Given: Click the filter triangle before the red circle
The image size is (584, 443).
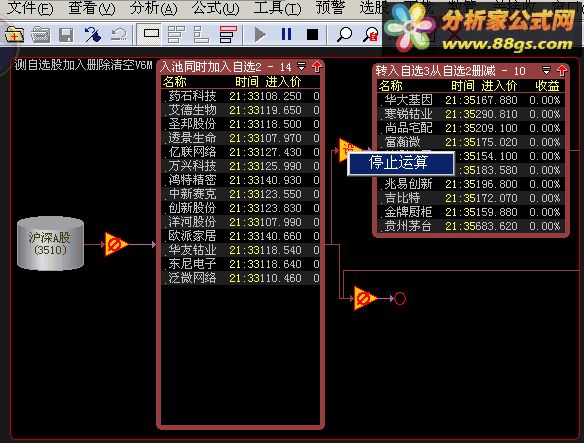Looking at the screenshot, I should click(x=365, y=298).
